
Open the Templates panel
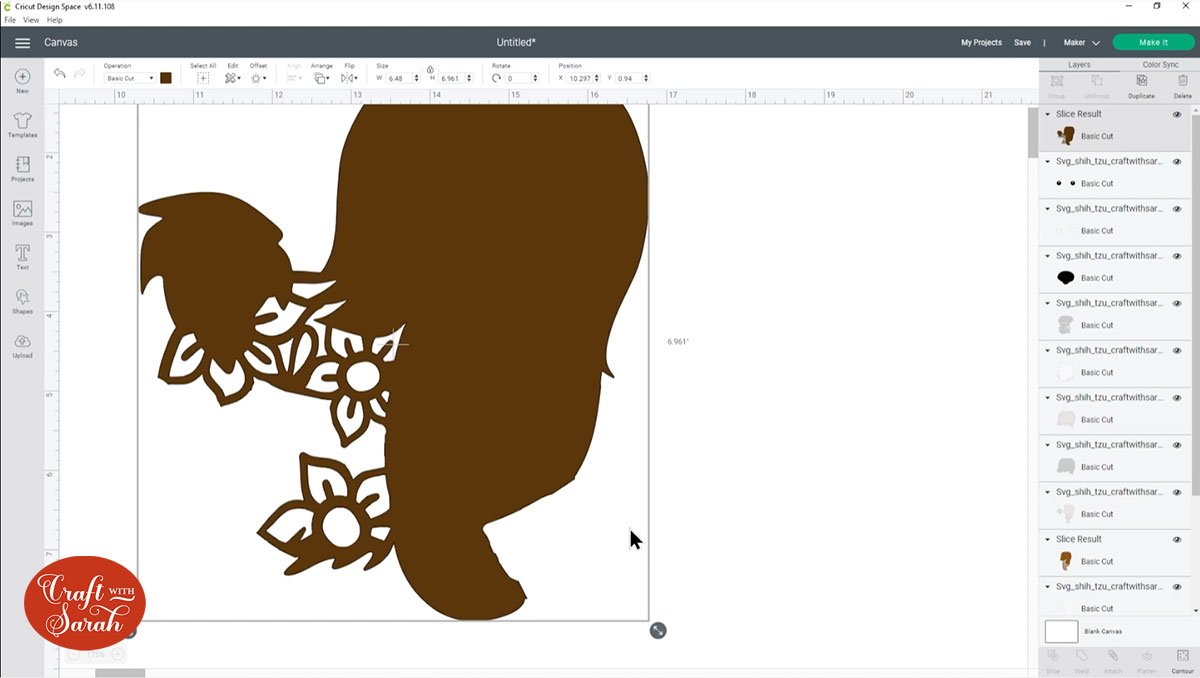tap(22, 124)
